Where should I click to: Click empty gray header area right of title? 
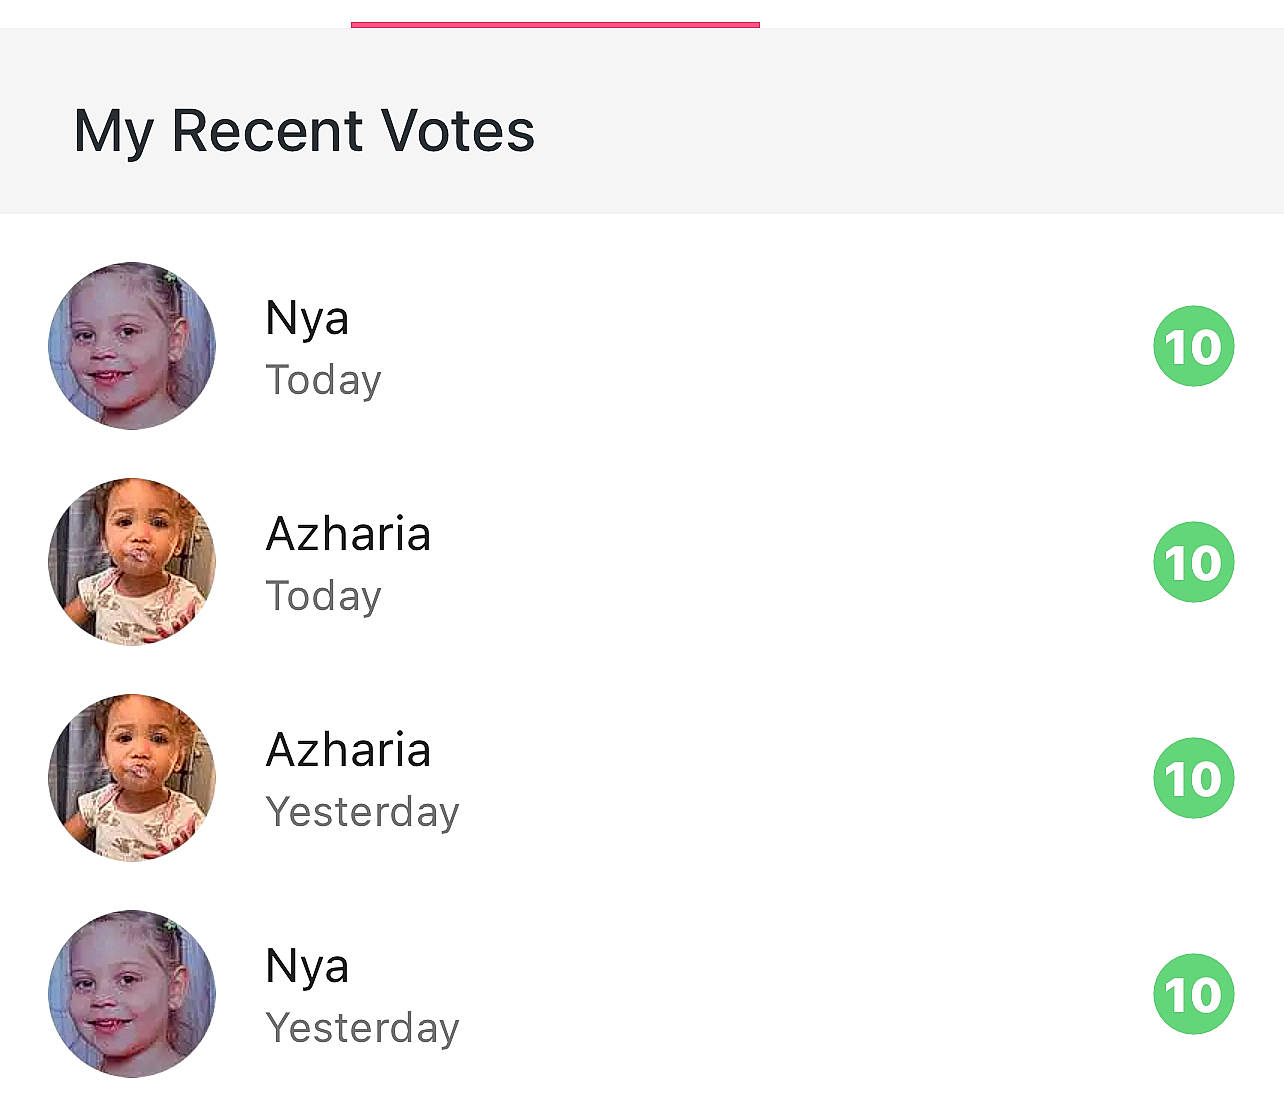point(900,130)
